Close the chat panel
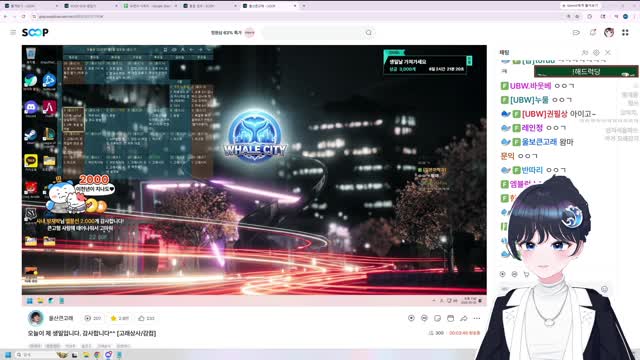This screenshot has height=360, width=640. 608,52
